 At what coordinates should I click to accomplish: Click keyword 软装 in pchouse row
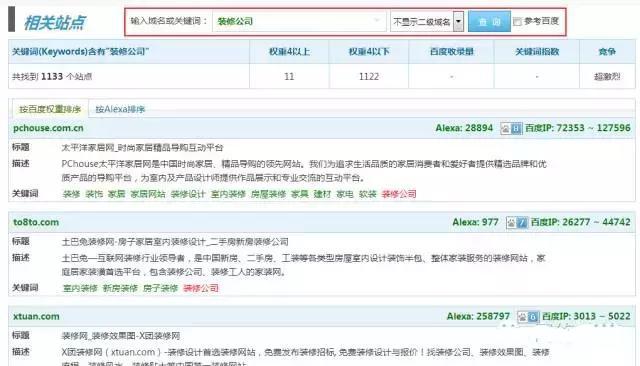[367, 194]
